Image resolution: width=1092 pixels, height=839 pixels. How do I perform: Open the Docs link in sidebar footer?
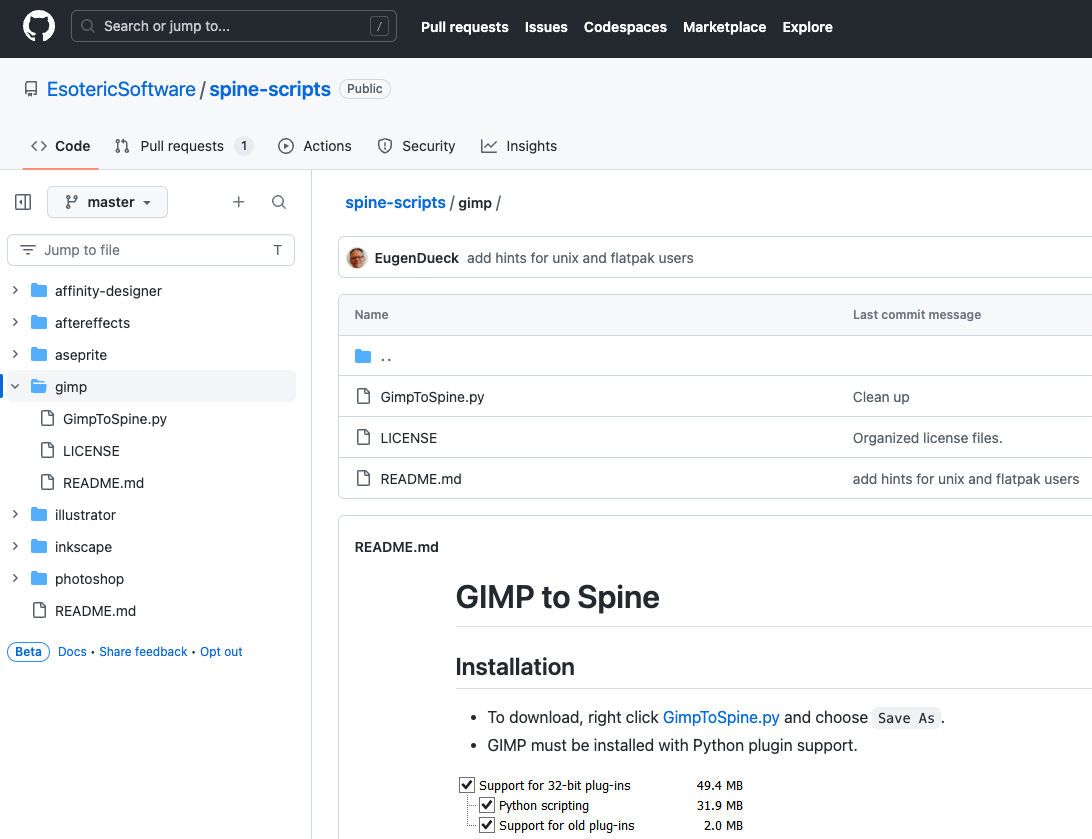(72, 652)
